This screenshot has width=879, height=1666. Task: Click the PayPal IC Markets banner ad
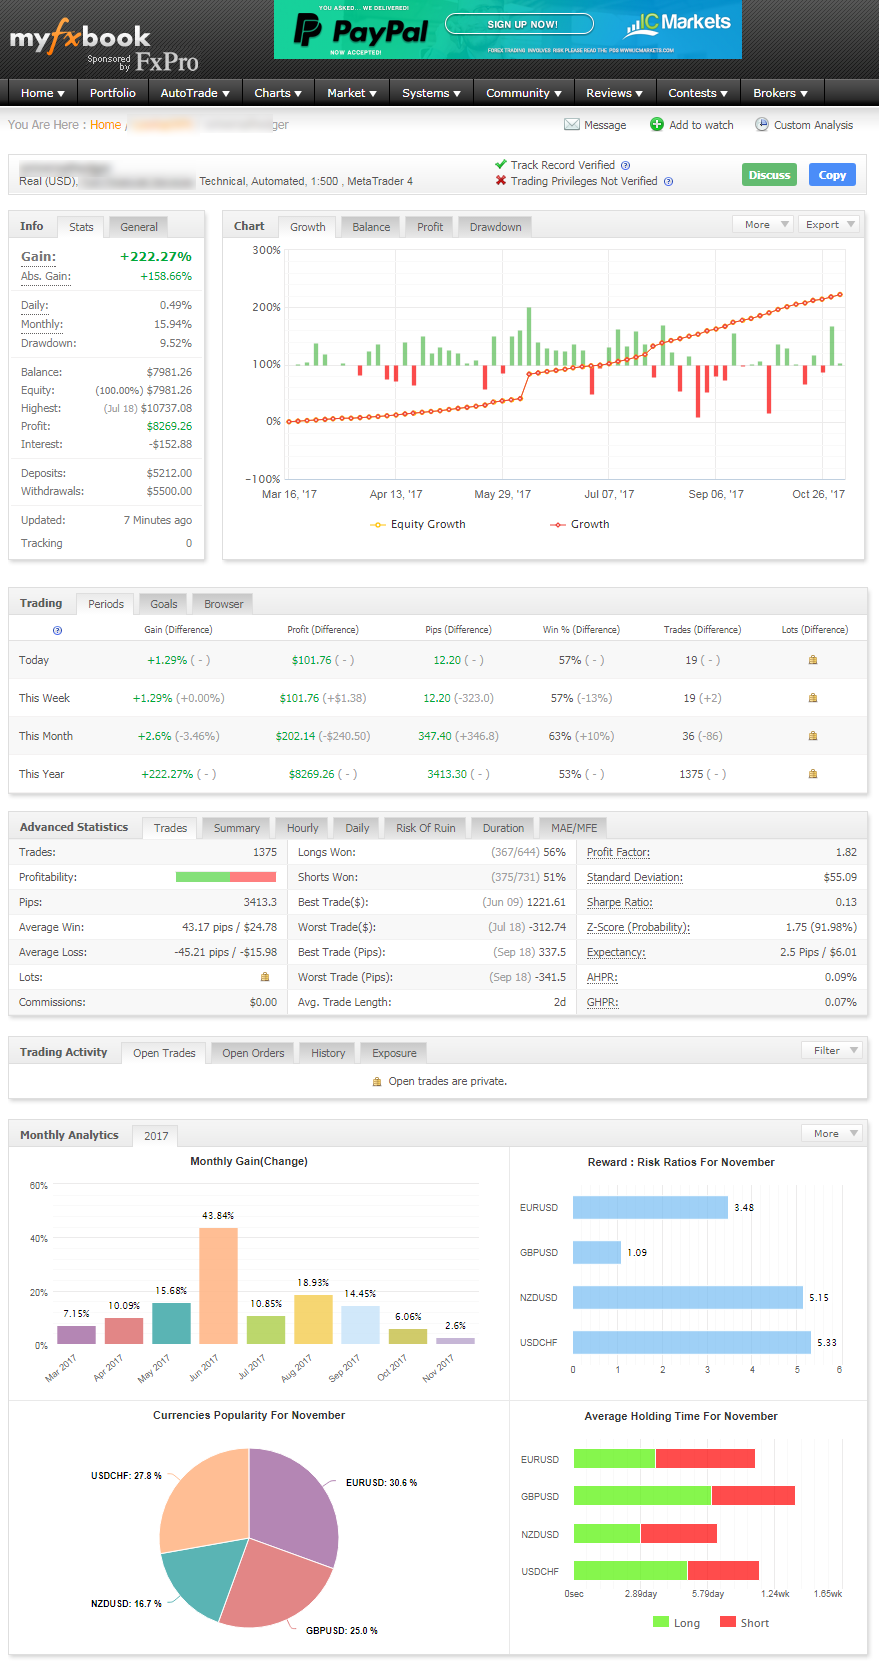[507, 30]
